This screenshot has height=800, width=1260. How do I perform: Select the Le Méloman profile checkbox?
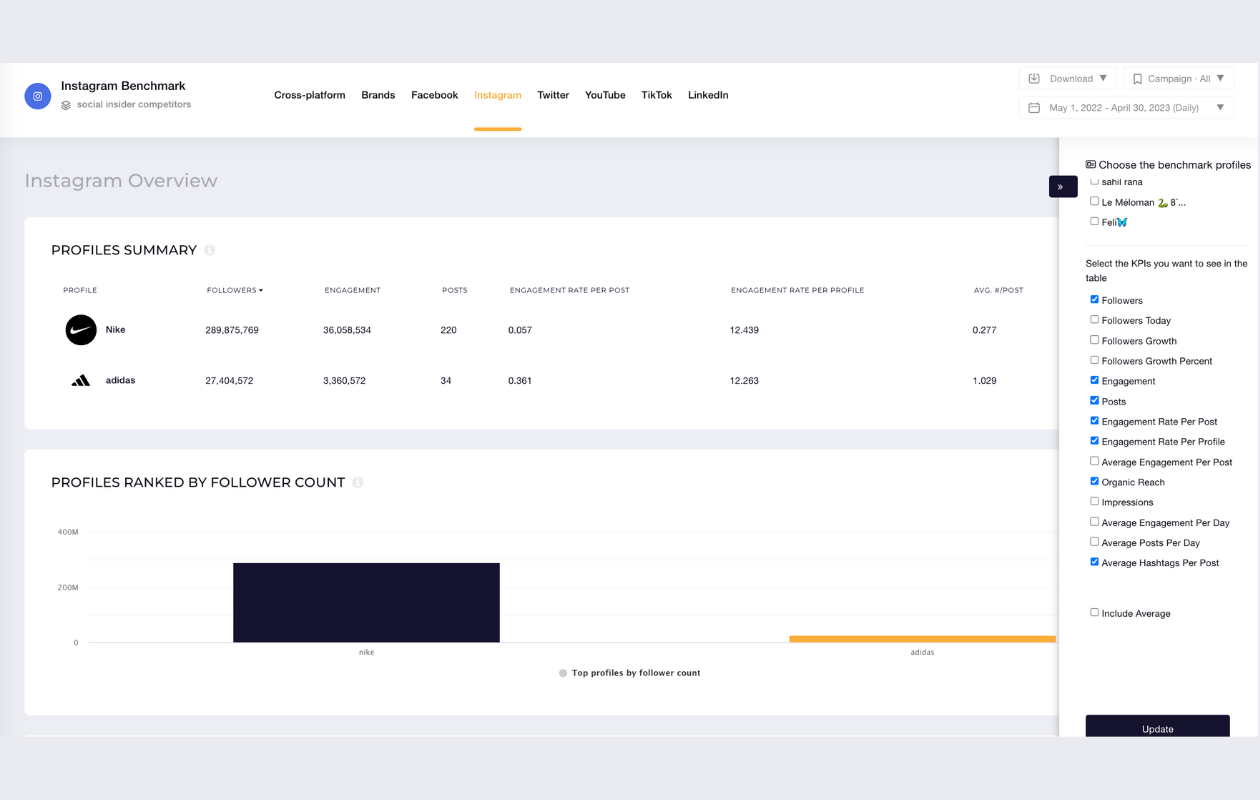1094,201
